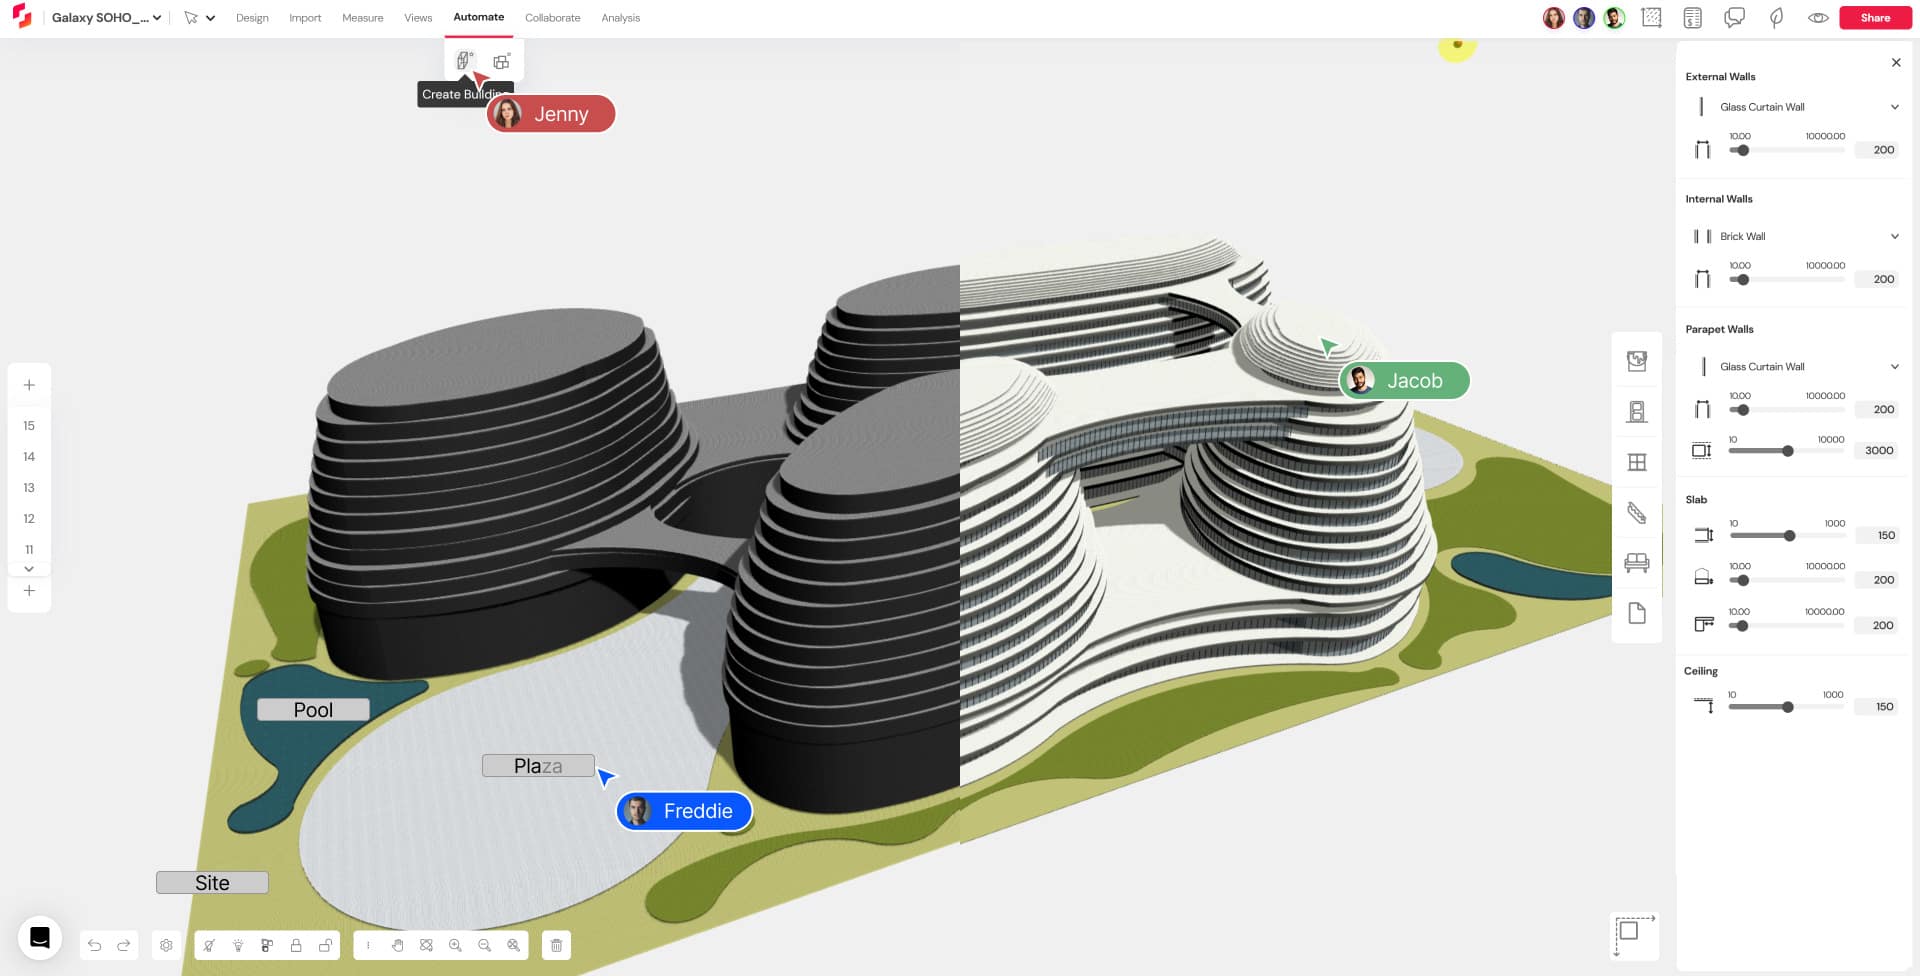The width and height of the screenshot is (1920, 976).
Task: Select the pan hand tool
Action: point(398,945)
